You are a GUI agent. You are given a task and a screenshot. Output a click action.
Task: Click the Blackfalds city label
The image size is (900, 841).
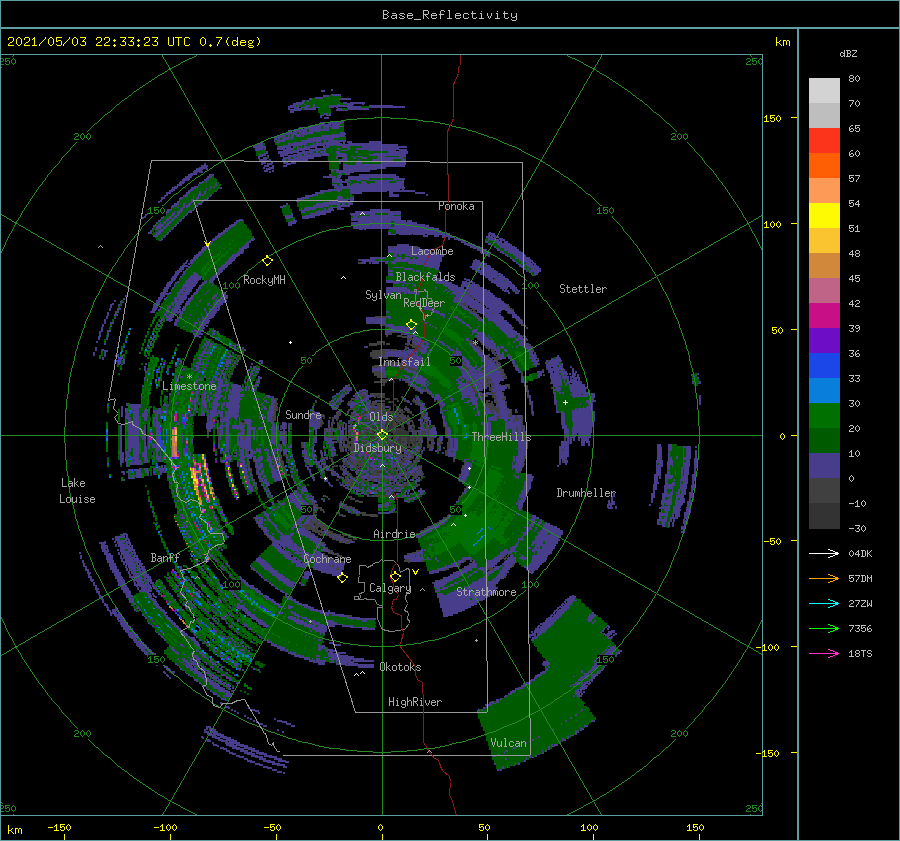(x=425, y=277)
